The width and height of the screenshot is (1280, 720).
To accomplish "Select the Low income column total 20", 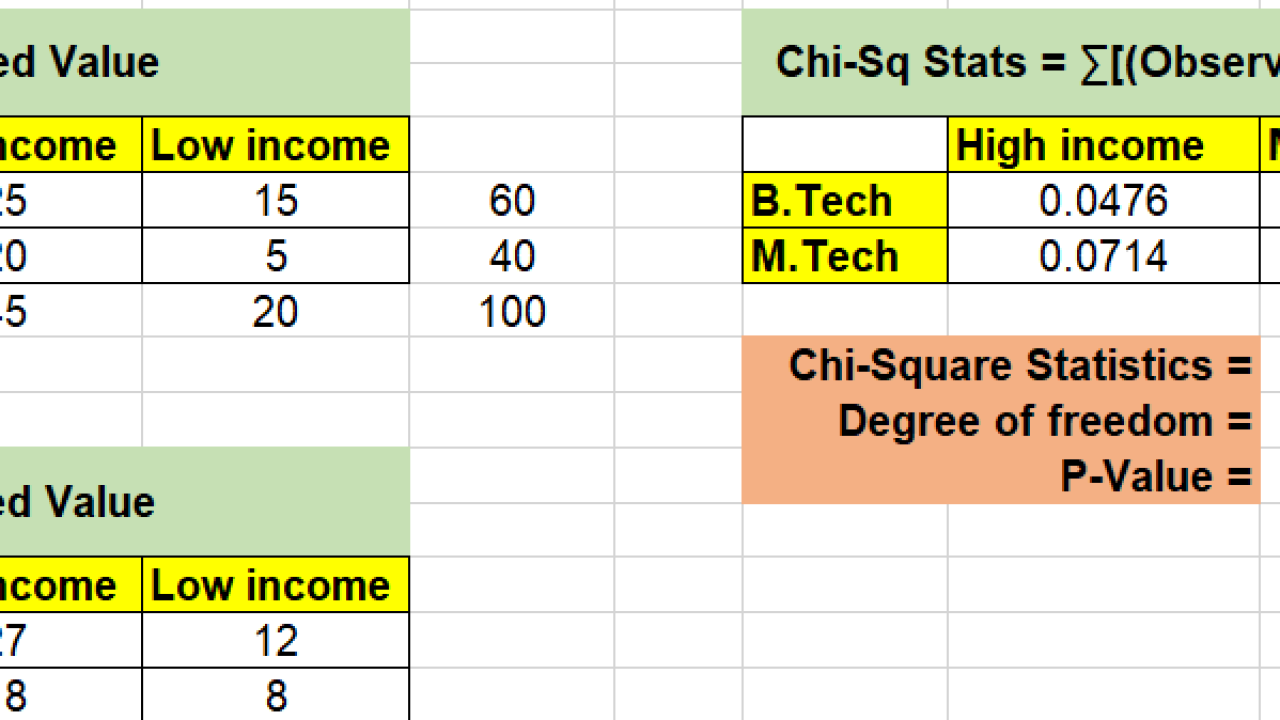I will [275, 312].
